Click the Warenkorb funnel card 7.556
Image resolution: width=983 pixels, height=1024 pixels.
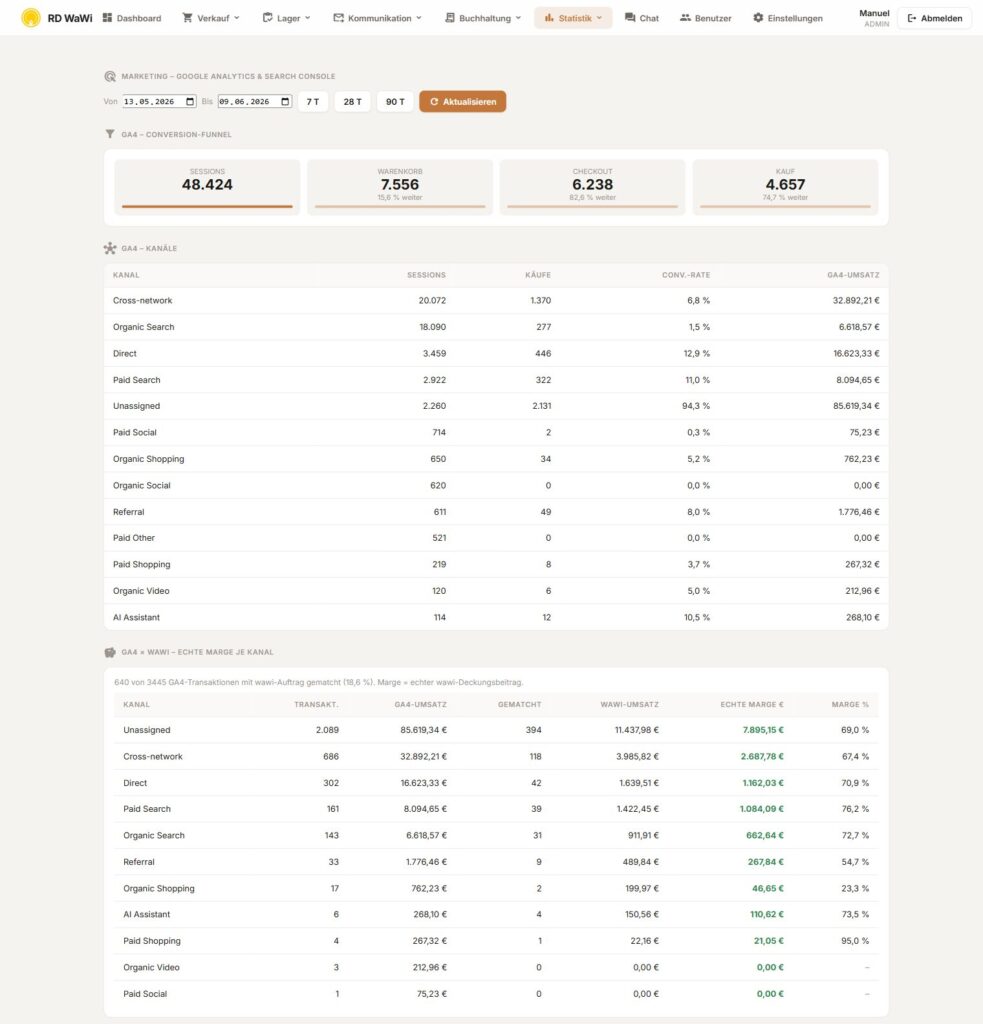pyautogui.click(x=400, y=187)
